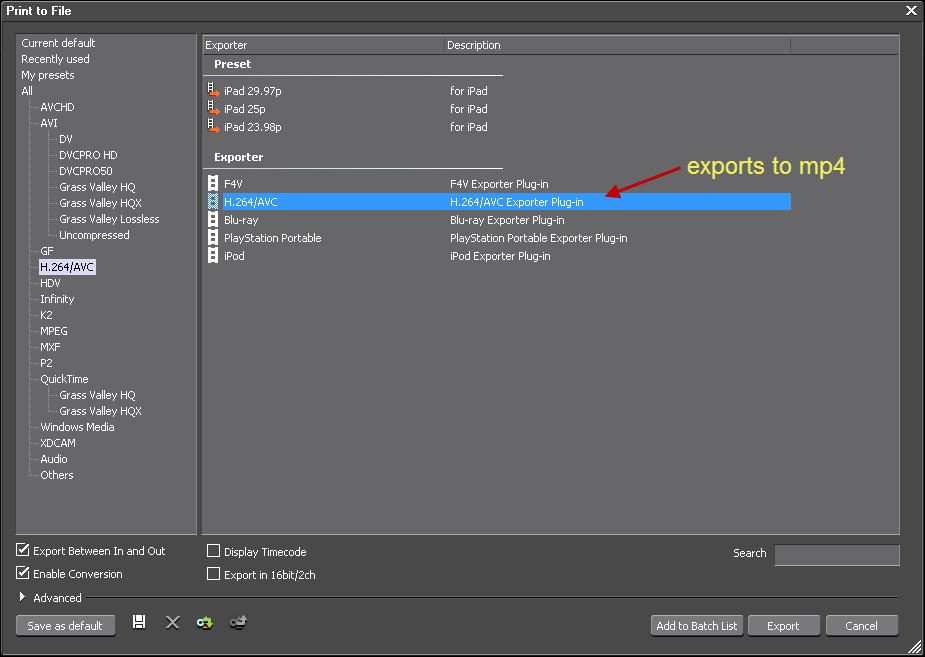Click the Export button
Image resolution: width=925 pixels, height=657 pixels.
(783, 626)
